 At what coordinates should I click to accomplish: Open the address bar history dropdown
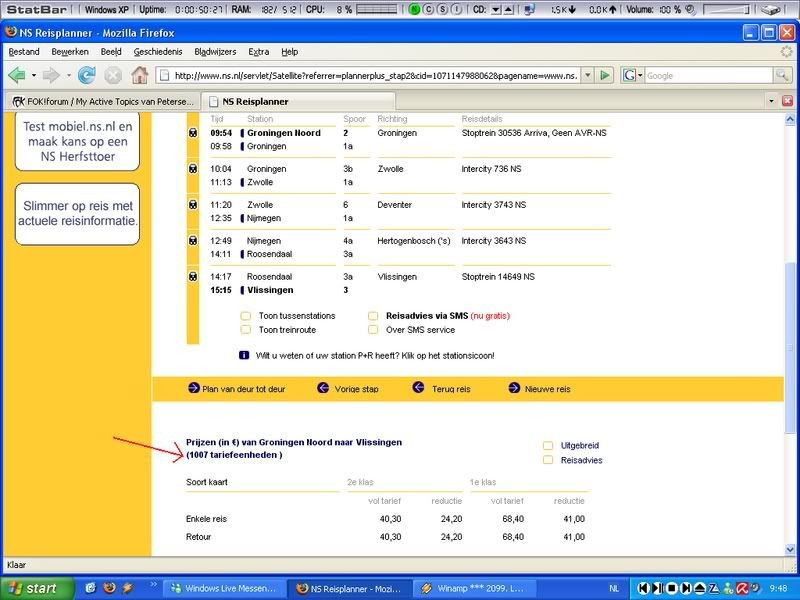tap(588, 76)
